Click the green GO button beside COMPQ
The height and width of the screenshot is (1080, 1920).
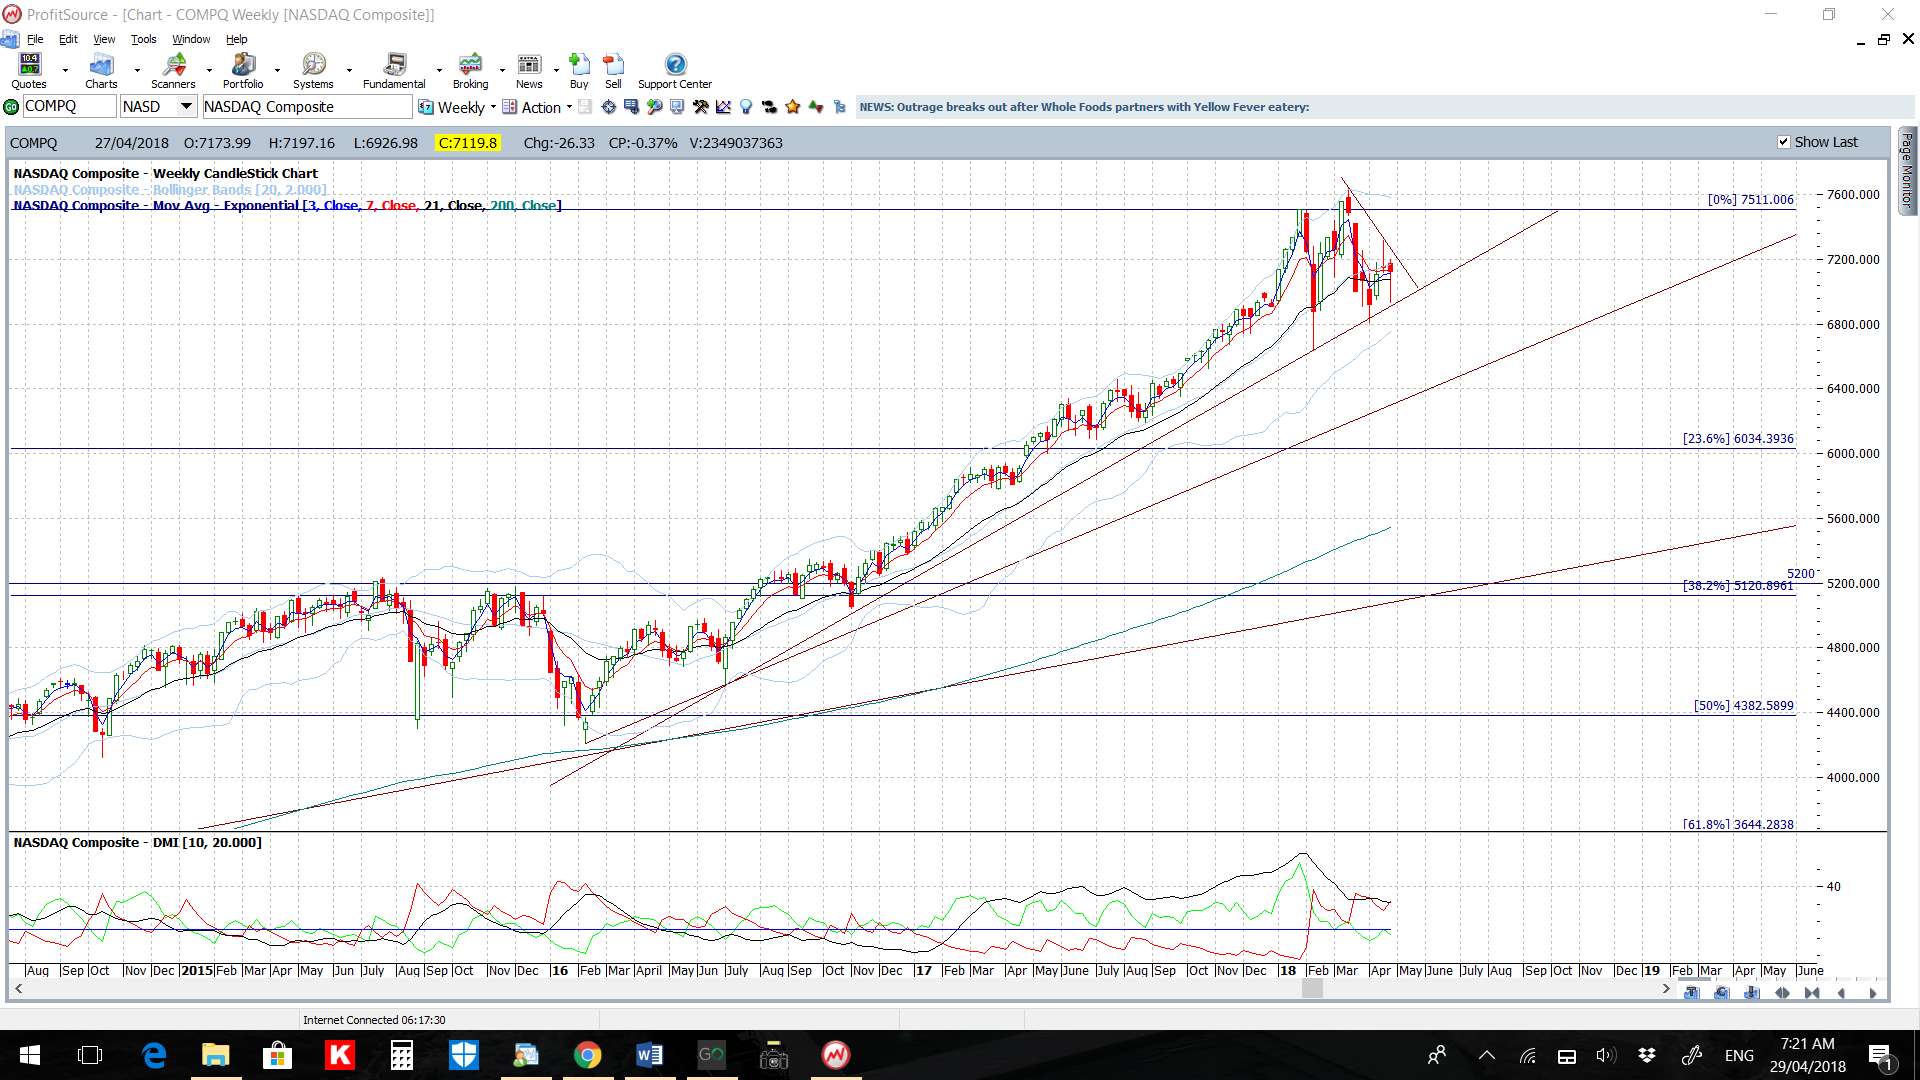[x=11, y=107]
